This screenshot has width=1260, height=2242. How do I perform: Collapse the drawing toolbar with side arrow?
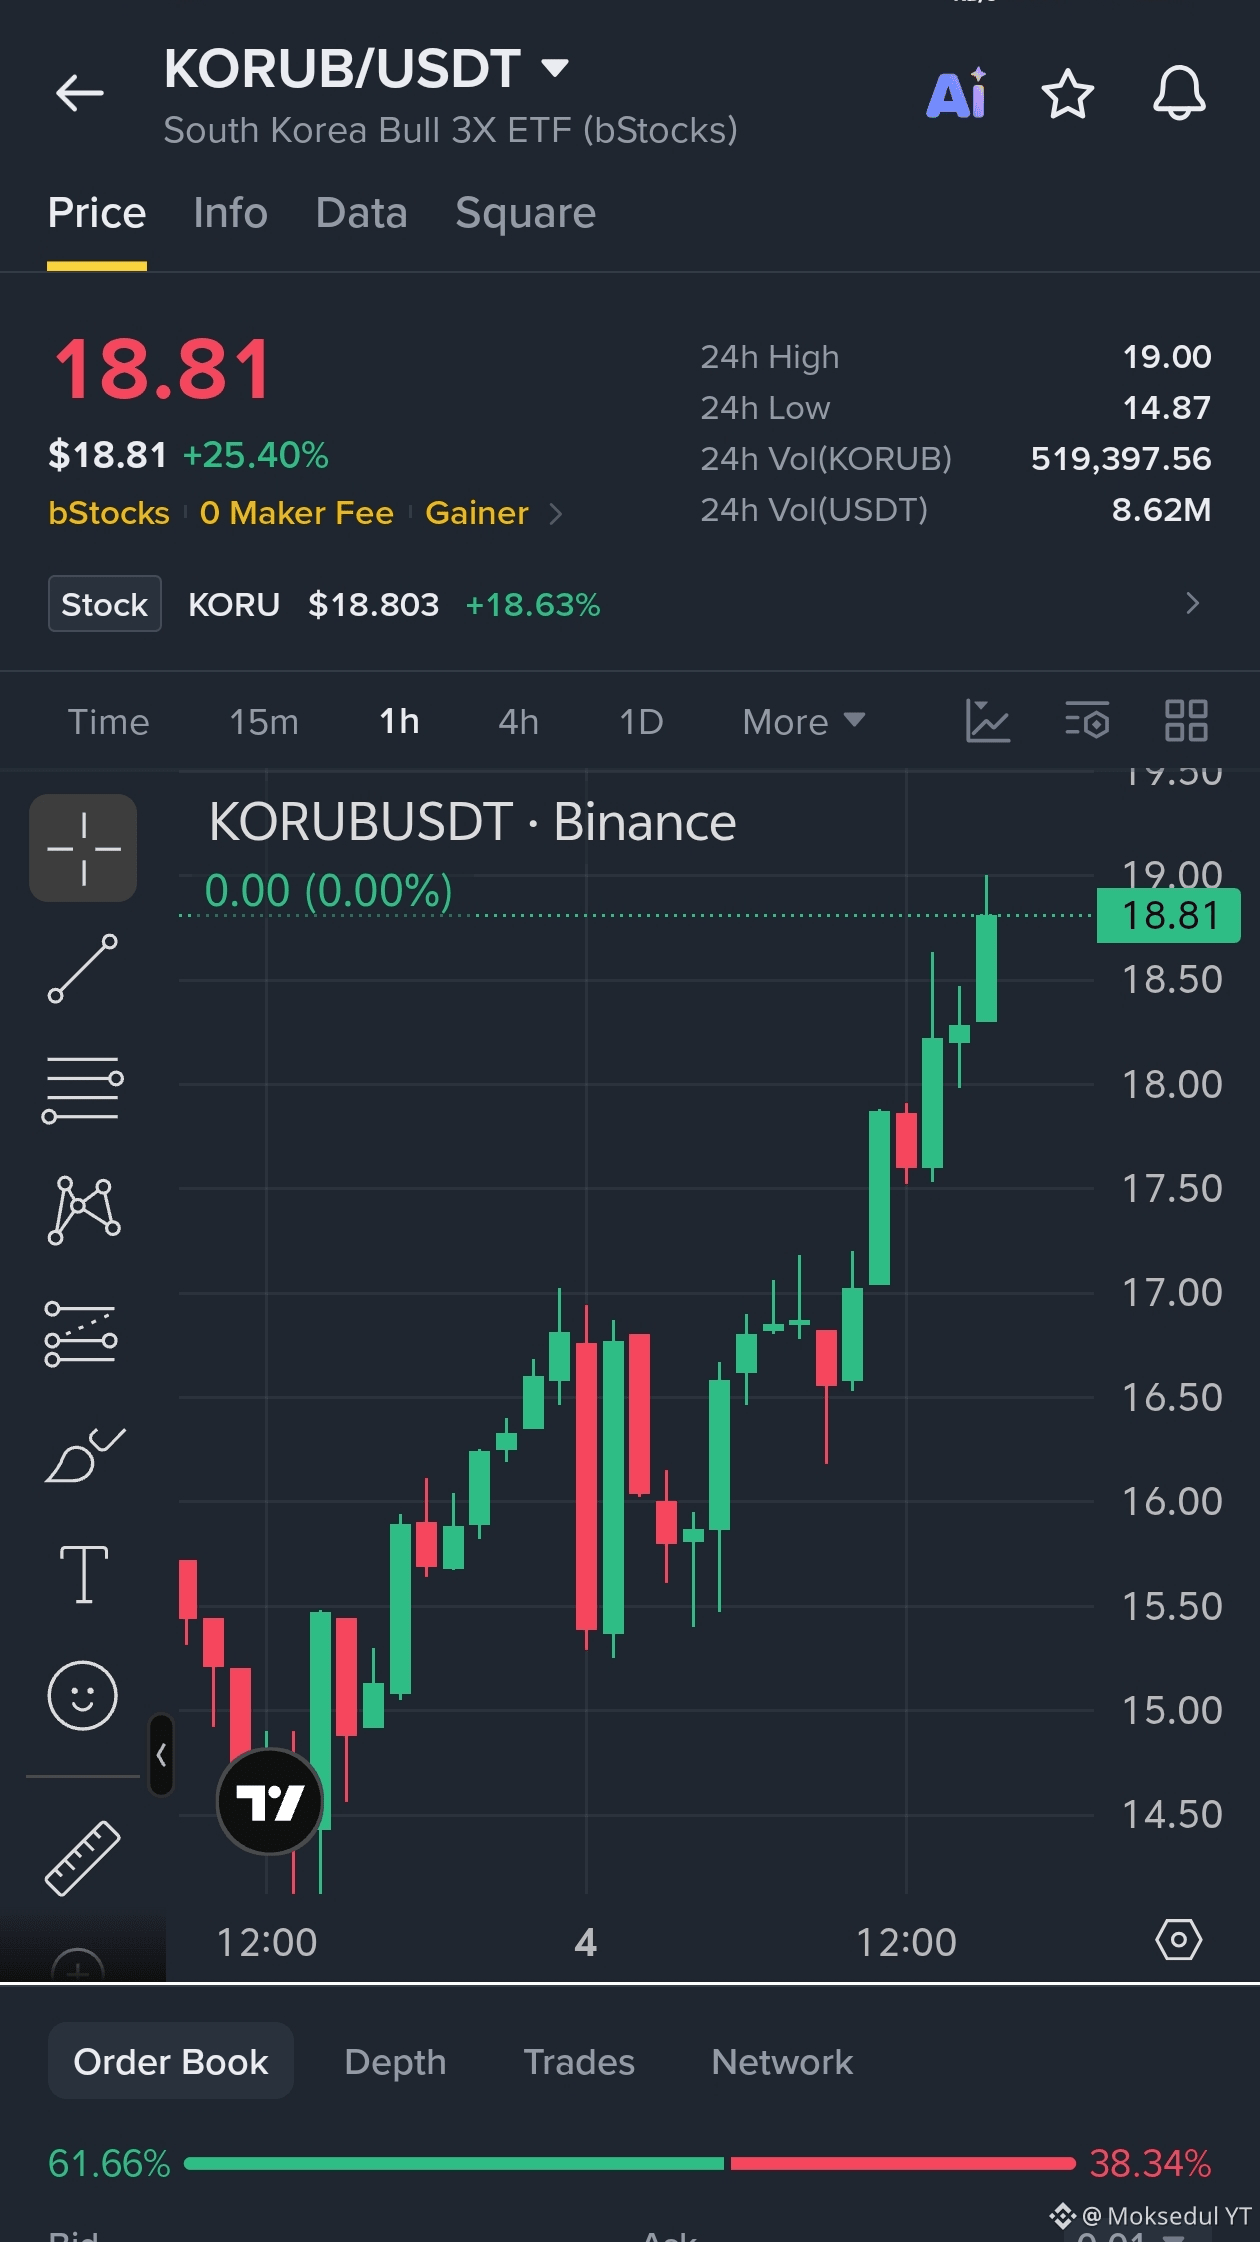point(161,1754)
